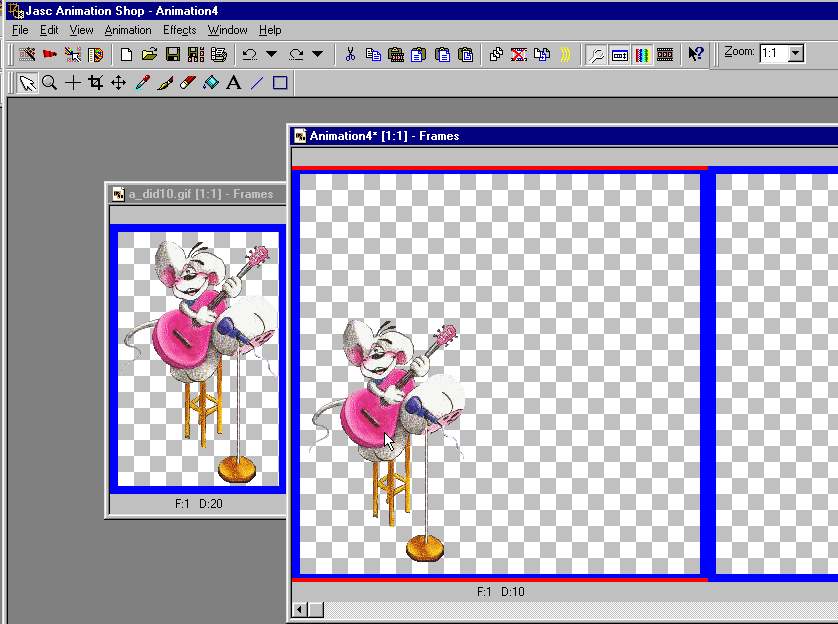Click the yellow waves toolbar icon
Viewport: 838px width, 624px height.
pyautogui.click(x=565, y=54)
